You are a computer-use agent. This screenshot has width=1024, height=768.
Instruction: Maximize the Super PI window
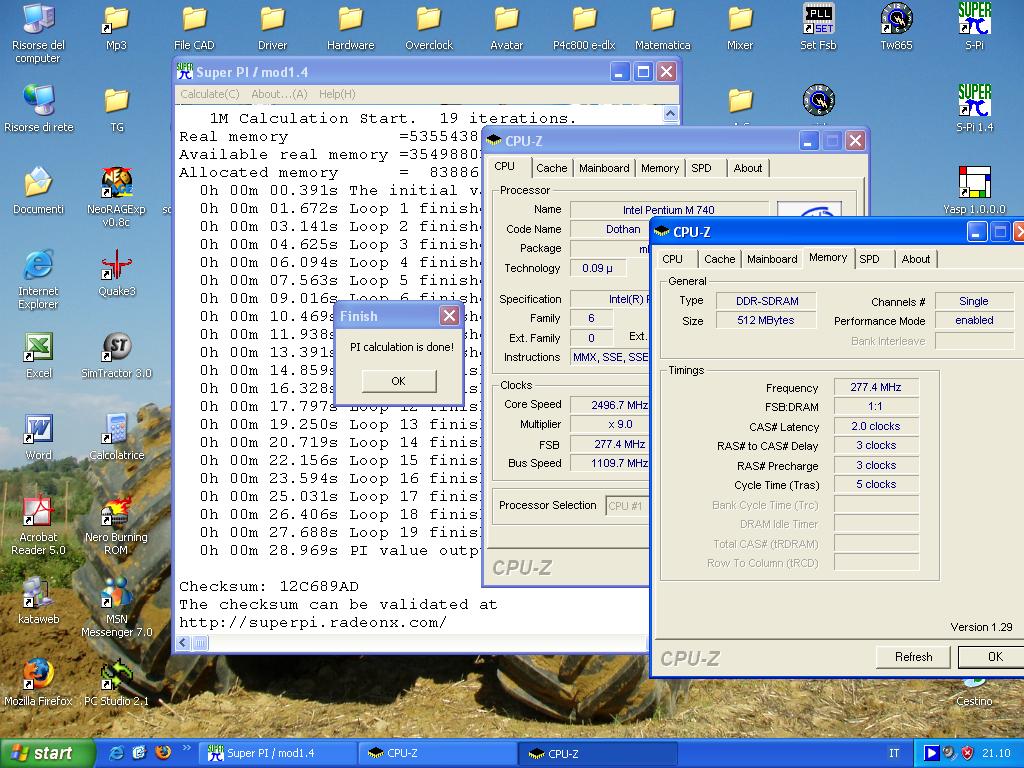point(643,71)
